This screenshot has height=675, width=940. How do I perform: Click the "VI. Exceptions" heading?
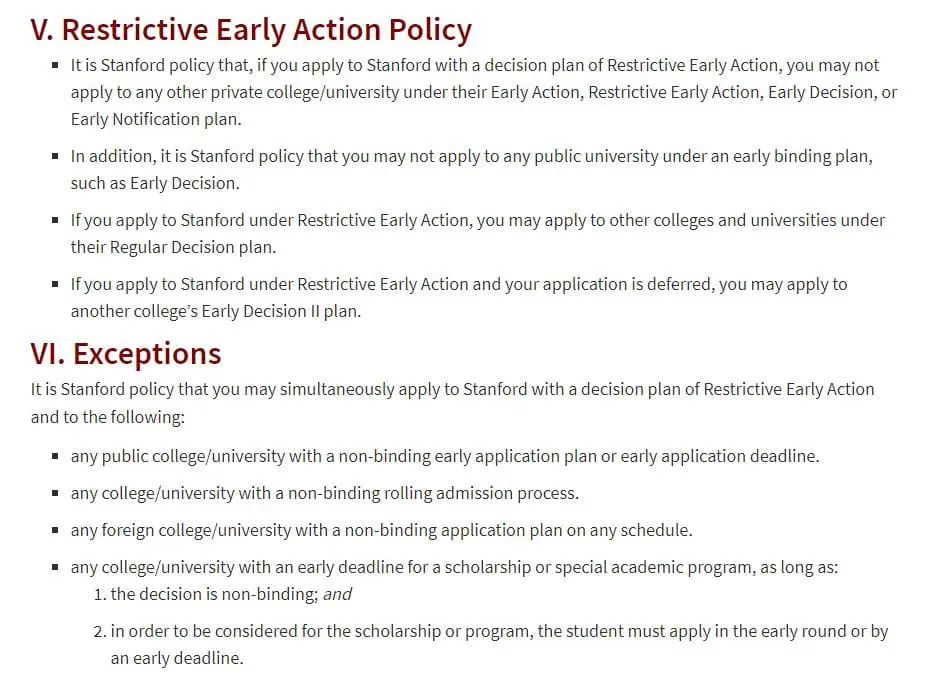pos(126,353)
